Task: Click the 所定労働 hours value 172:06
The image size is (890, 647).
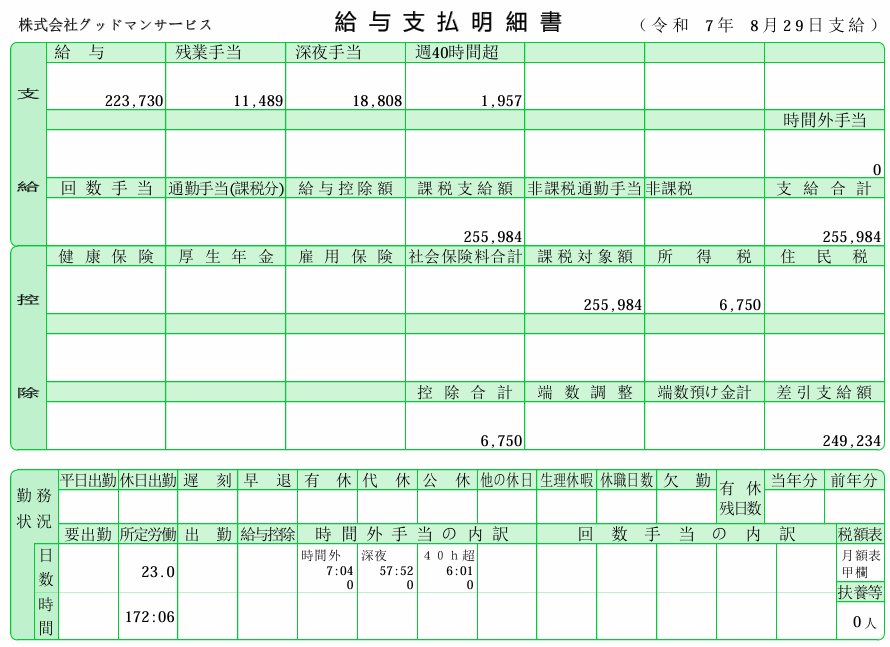Action: tap(150, 617)
